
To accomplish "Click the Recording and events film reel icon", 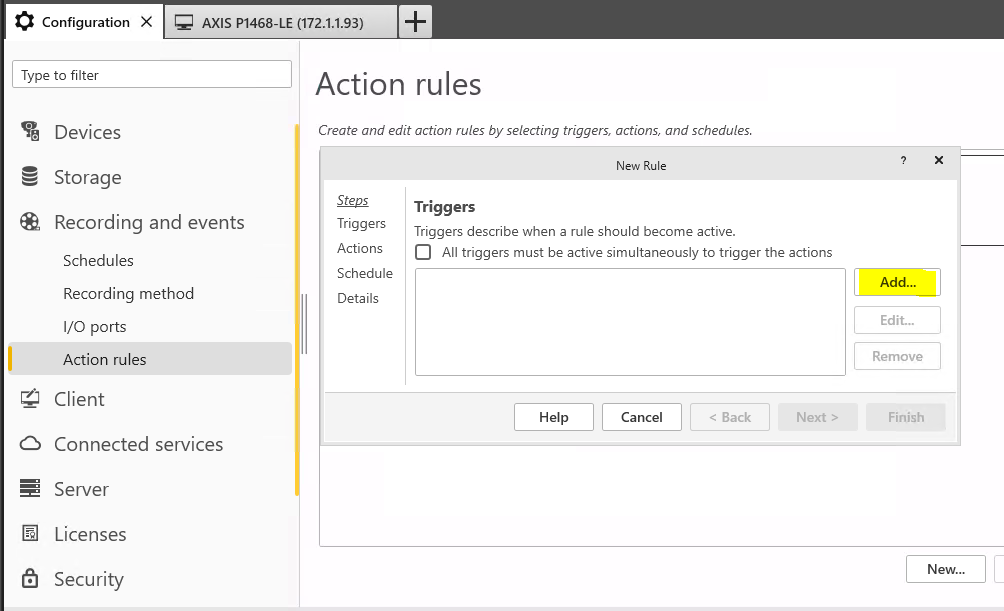I will (x=30, y=222).
